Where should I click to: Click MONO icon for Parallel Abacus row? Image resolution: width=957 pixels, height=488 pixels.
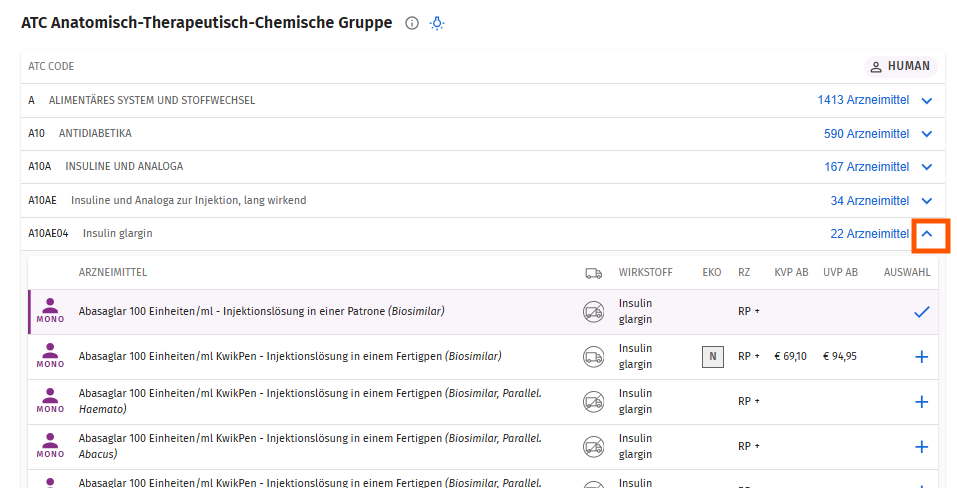(50, 447)
